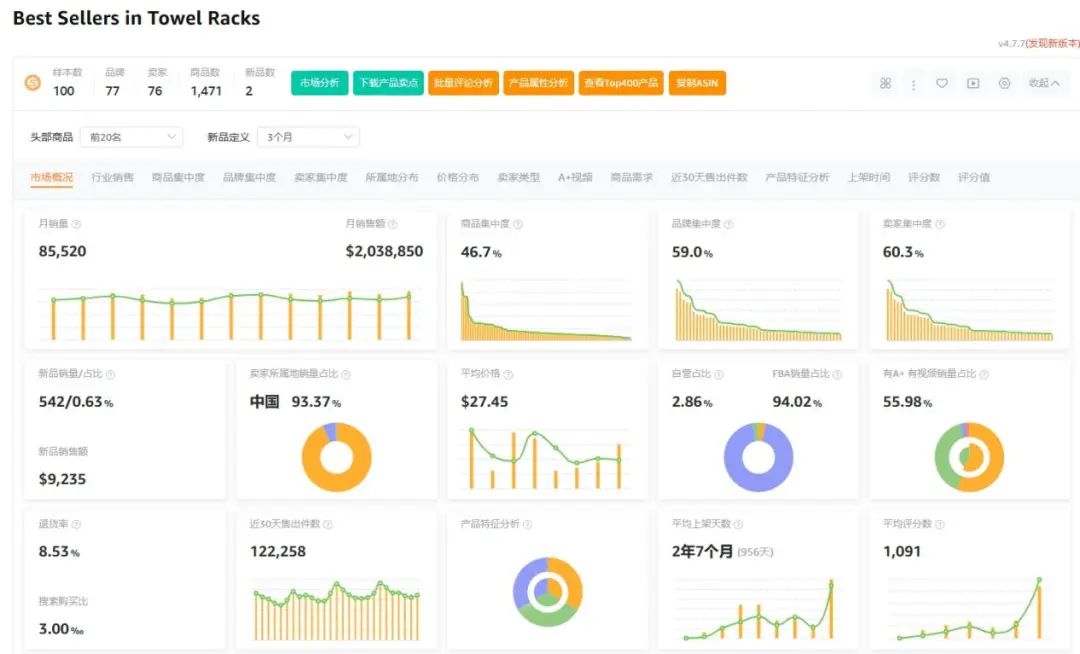
Task: Click the 有A+有视频 green-orange donut chart
Action: pos(970,457)
